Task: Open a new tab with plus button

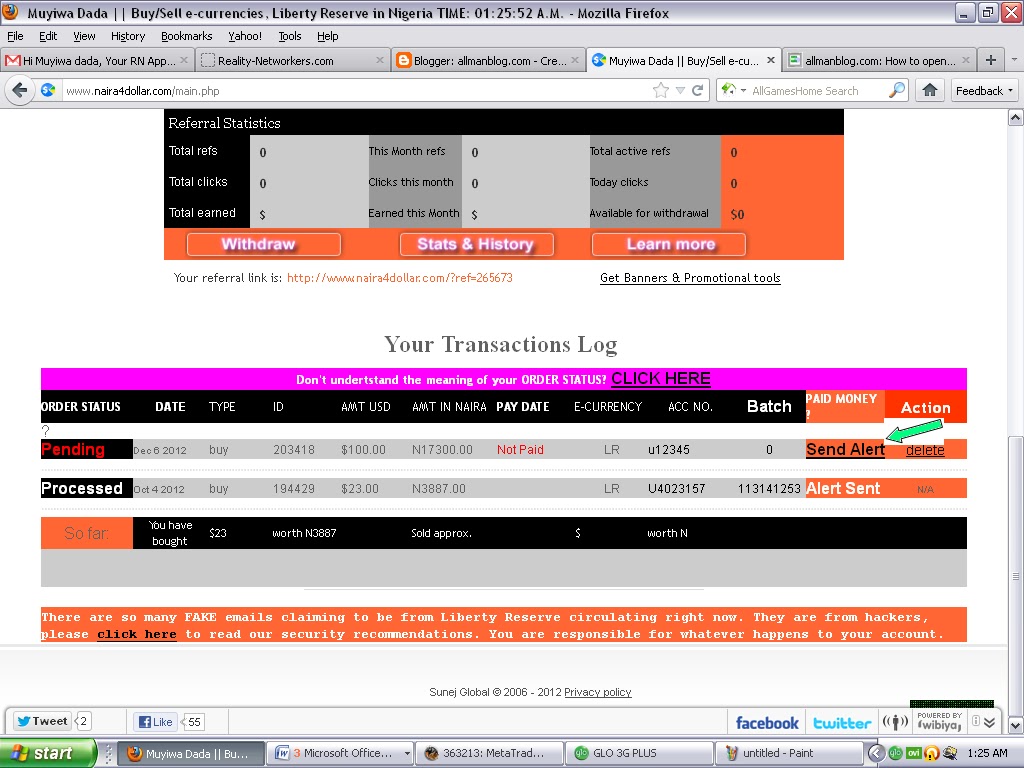Action: click(x=991, y=60)
